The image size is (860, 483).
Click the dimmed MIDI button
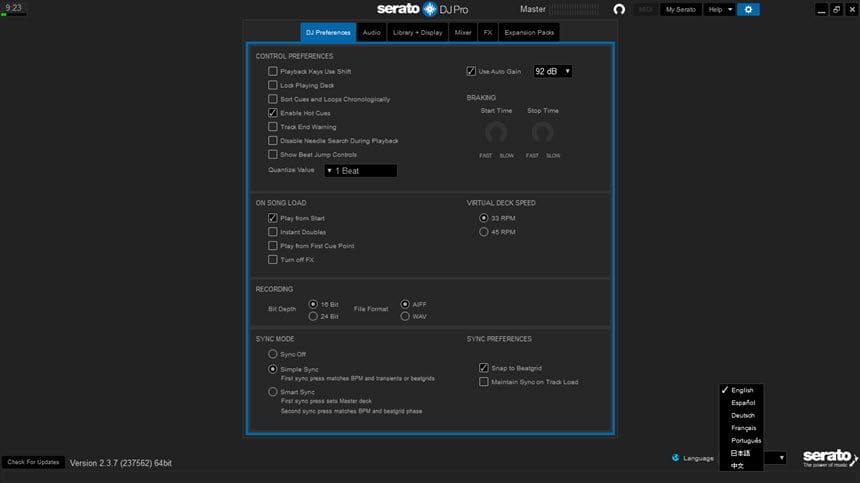point(646,9)
